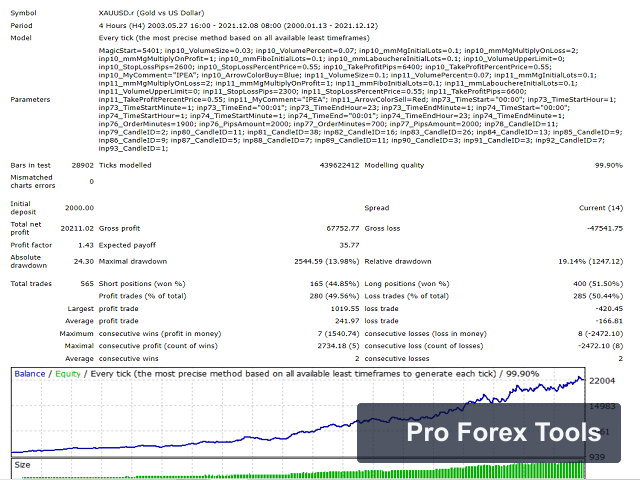
Task: Select the total trades value '565'
Action: [x=87, y=284]
